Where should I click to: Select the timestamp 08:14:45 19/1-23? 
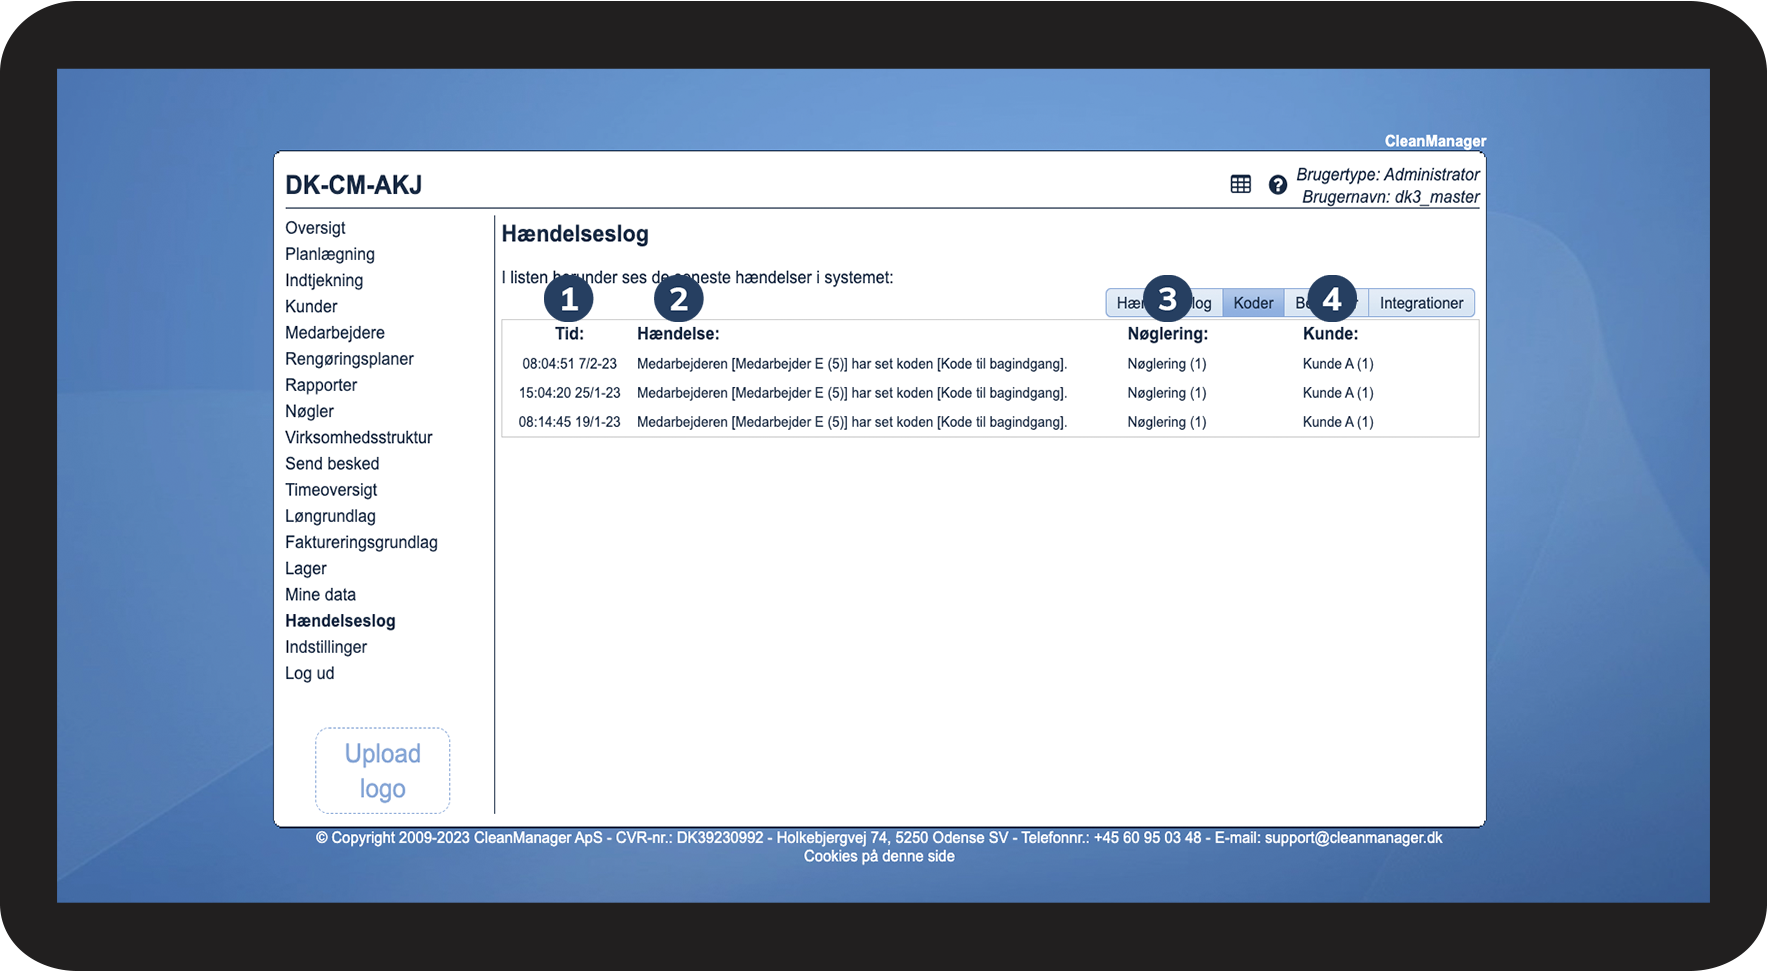(570, 422)
